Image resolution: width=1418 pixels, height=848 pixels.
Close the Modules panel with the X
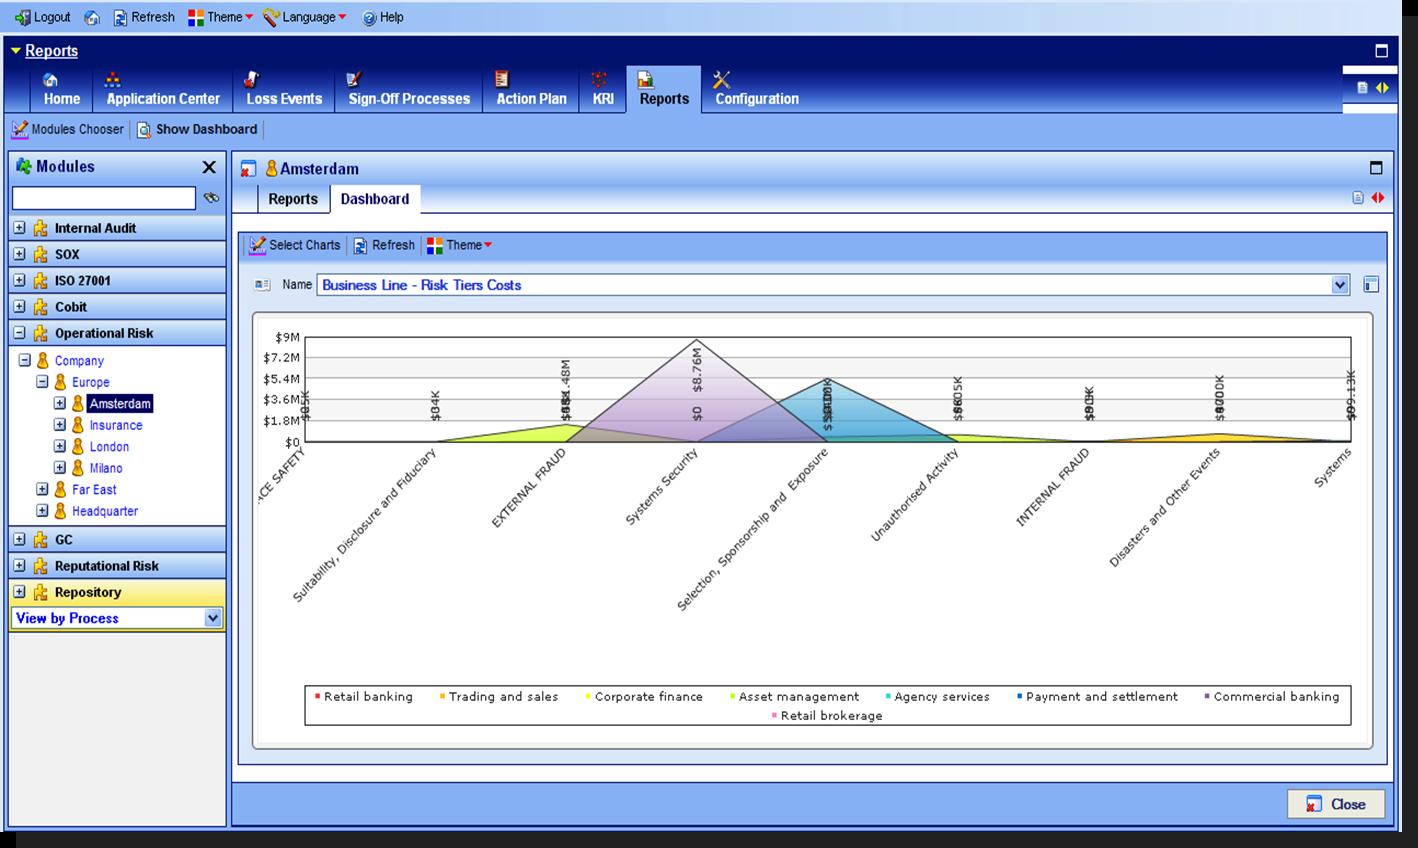pos(209,167)
